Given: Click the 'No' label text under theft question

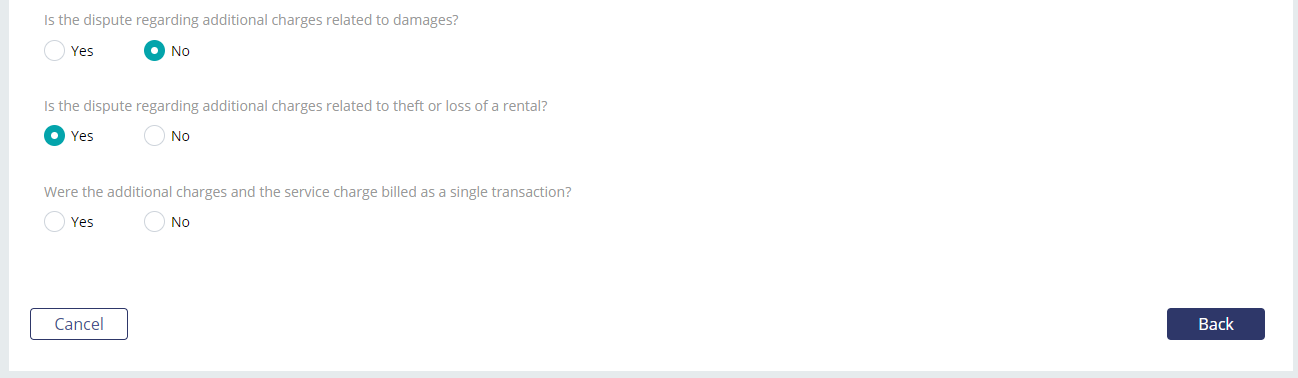Looking at the screenshot, I should (x=180, y=137).
